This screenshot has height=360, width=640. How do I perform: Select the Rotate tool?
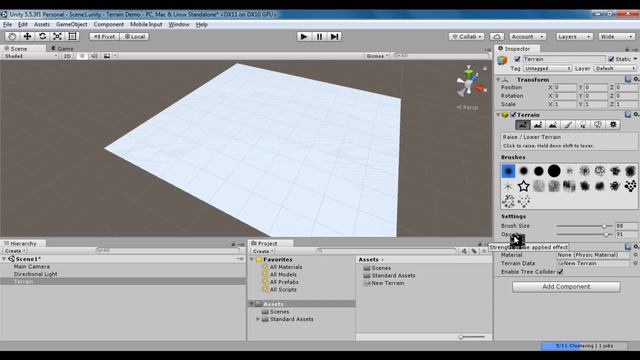click(42, 36)
